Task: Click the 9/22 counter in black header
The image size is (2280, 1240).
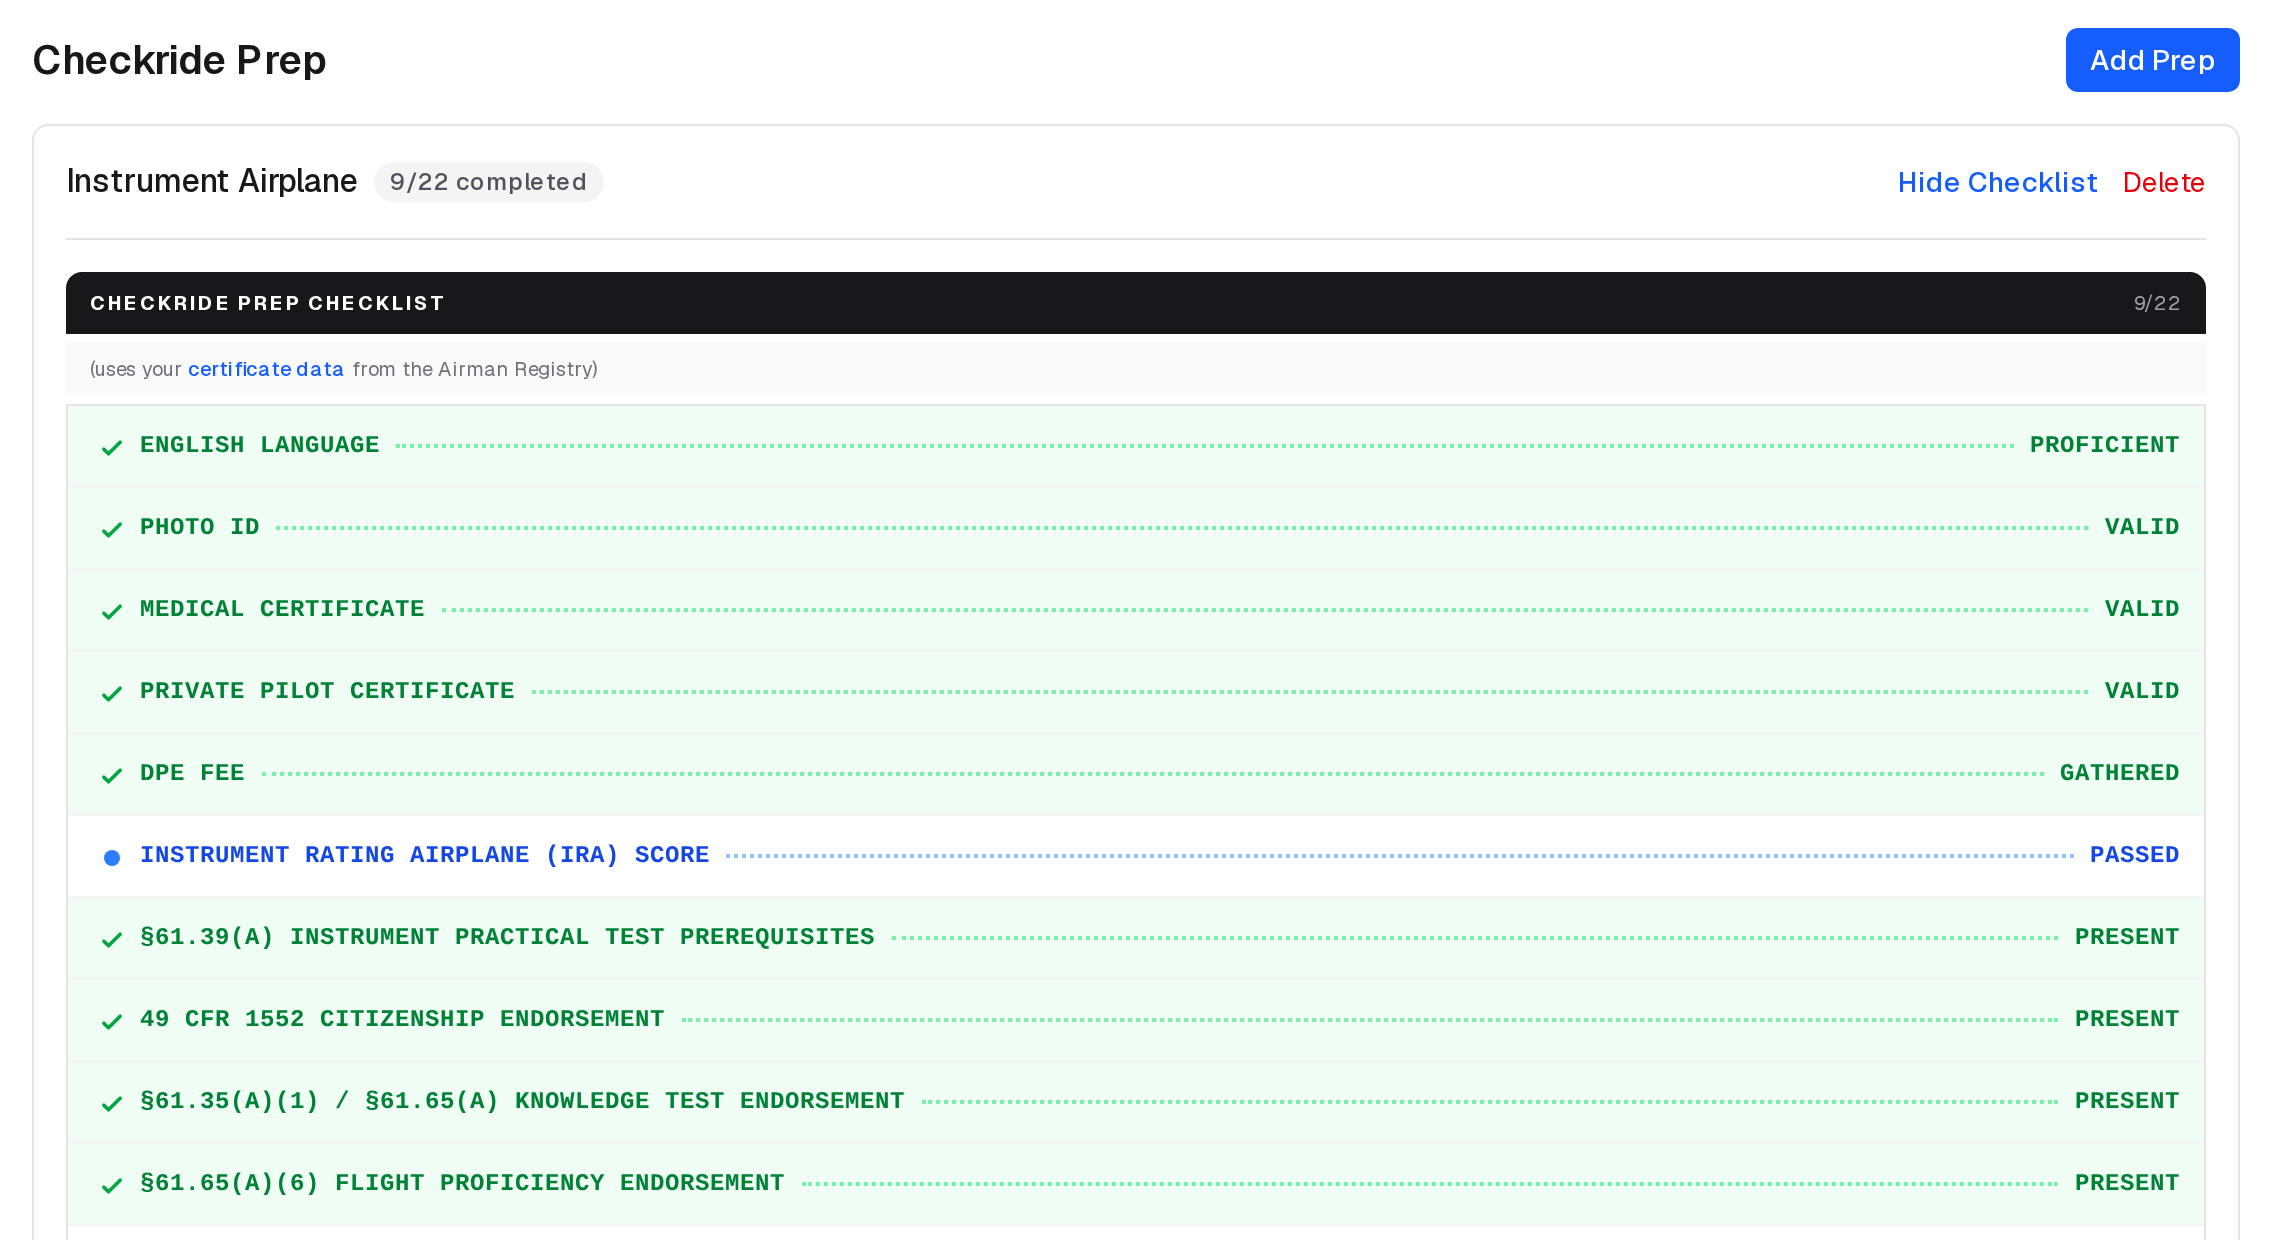Action: pyautogui.click(x=2157, y=303)
